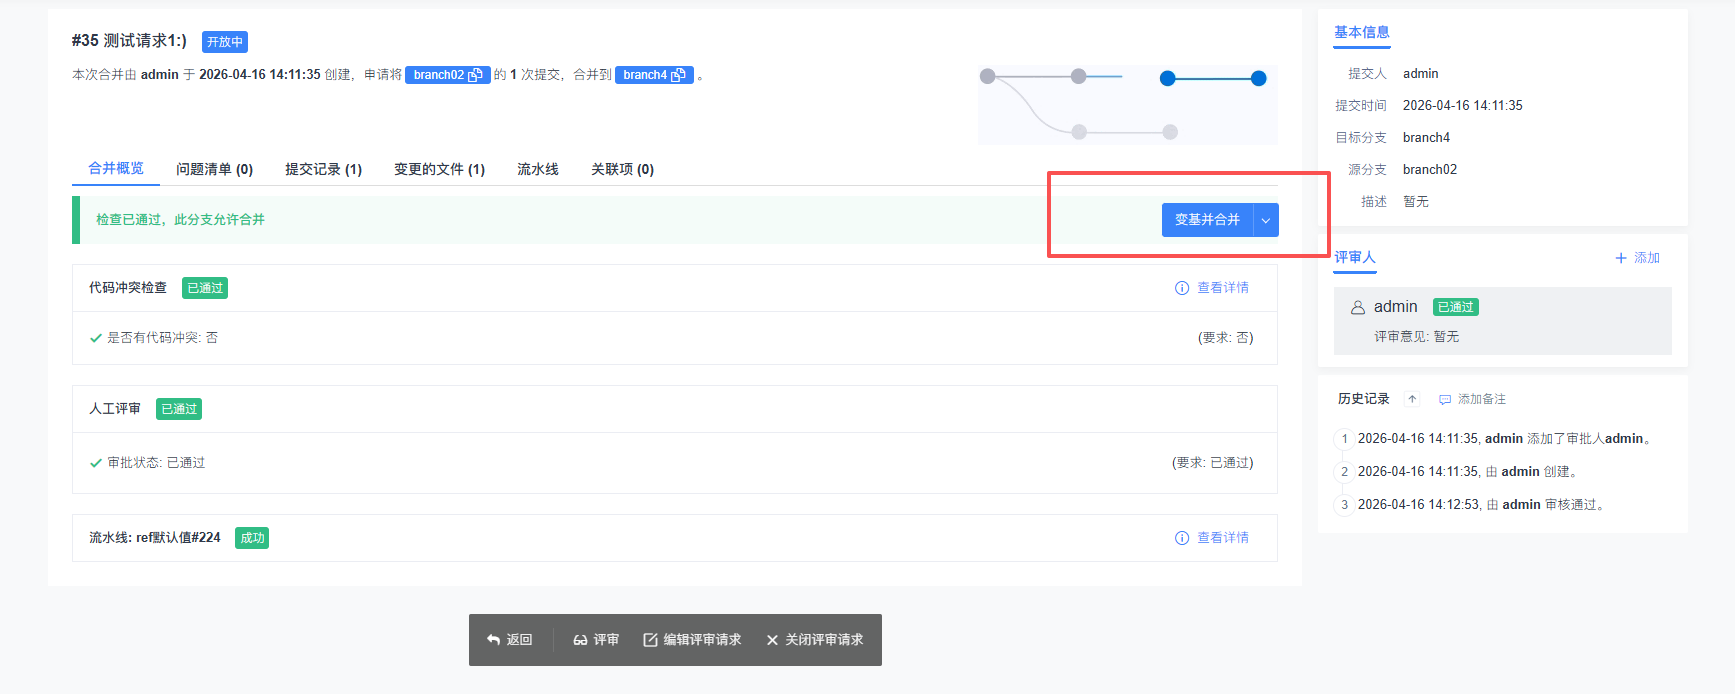Viewport: 1735px width, 694px height.
Task: Click the branch02 source branch tag
Action: [448, 75]
